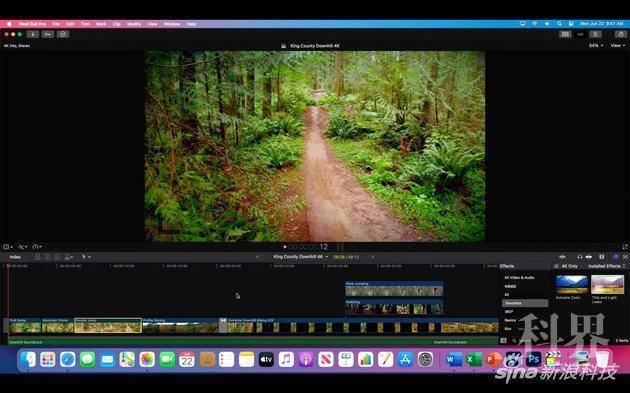Viewport: 630px width, 393px height.
Task: Open the enhancements wand dropdown below viewer
Action: tap(22, 247)
